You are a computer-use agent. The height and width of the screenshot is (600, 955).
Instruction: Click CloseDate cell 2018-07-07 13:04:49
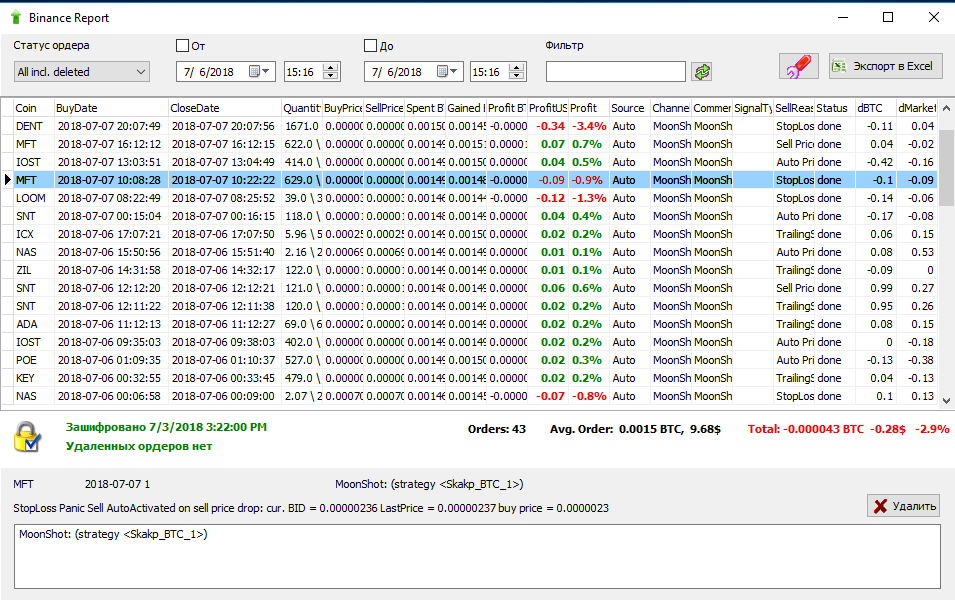pyautogui.click(x=224, y=162)
